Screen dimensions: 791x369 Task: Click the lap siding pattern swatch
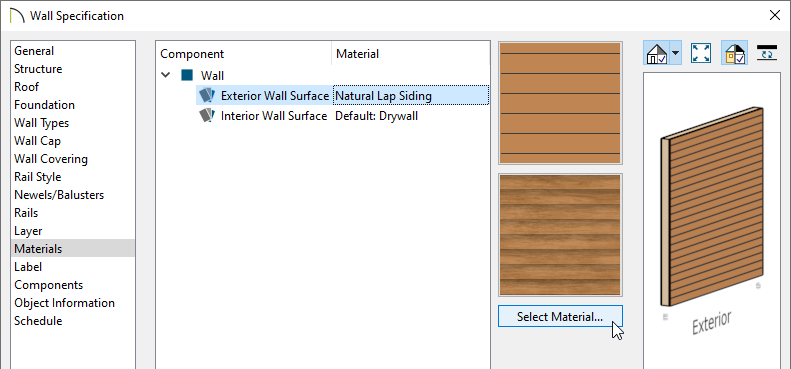pos(560,103)
